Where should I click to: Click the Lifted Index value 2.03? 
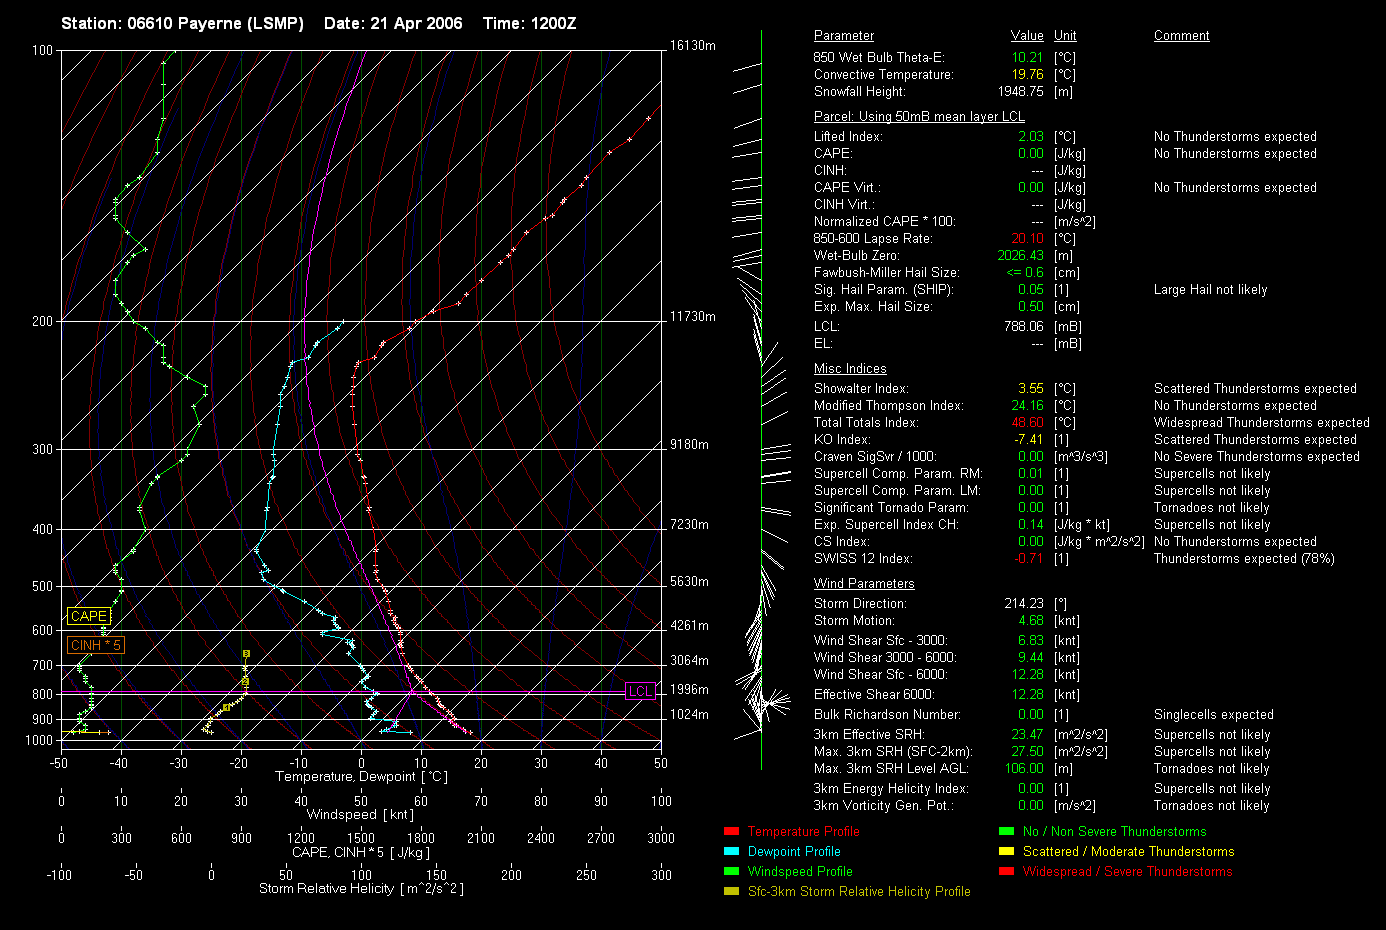click(1031, 137)
